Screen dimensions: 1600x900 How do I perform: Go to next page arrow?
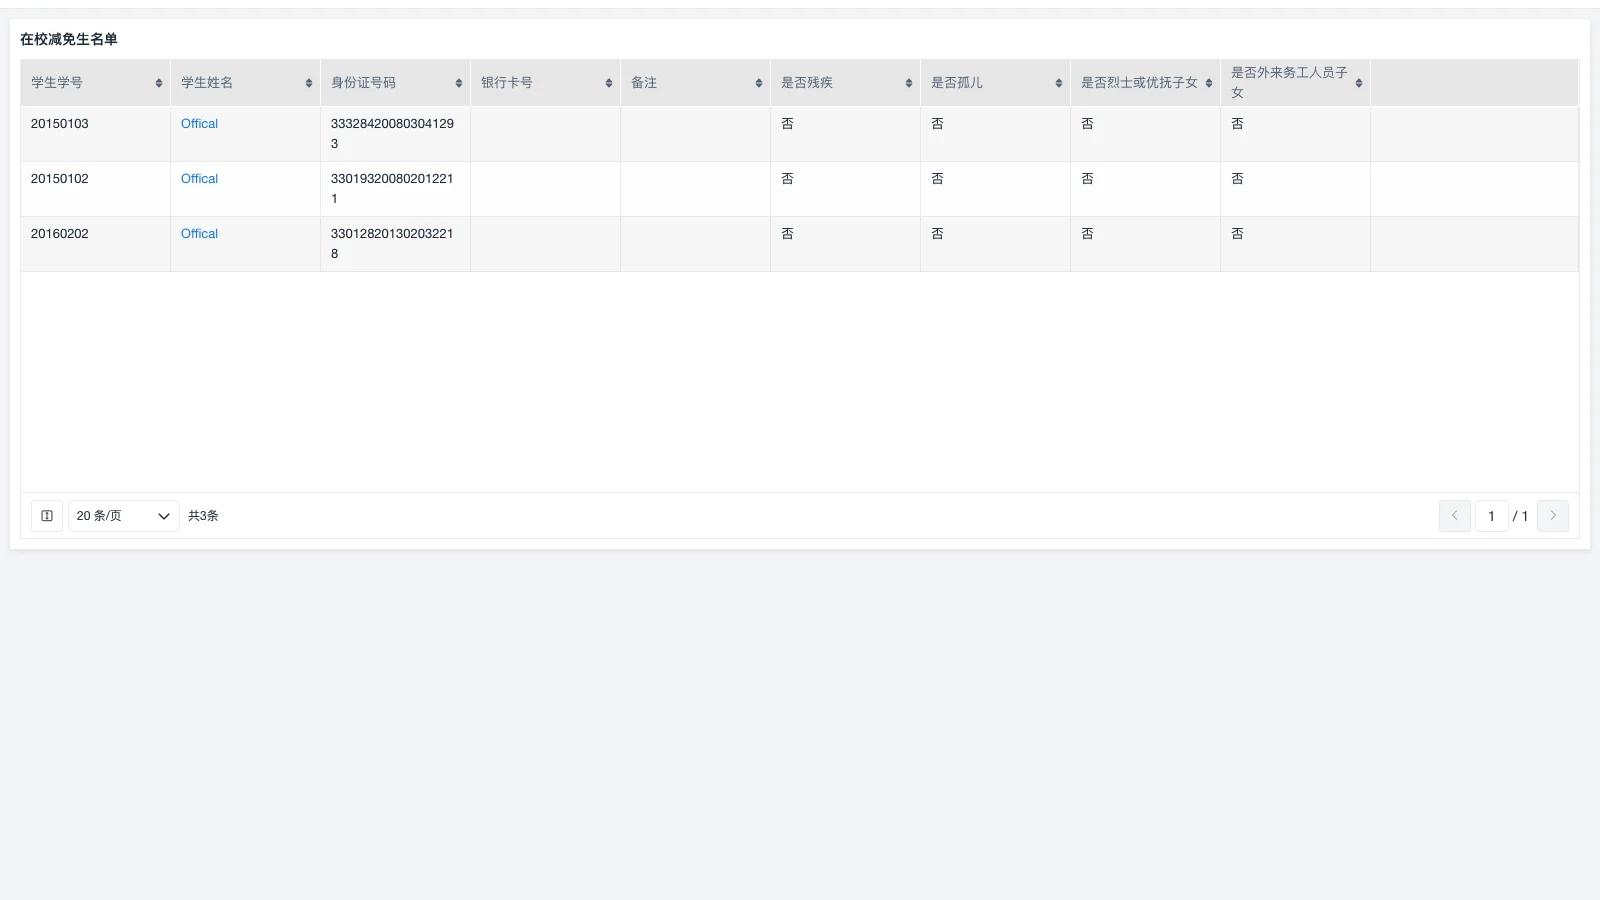[x=1552, y=516]
